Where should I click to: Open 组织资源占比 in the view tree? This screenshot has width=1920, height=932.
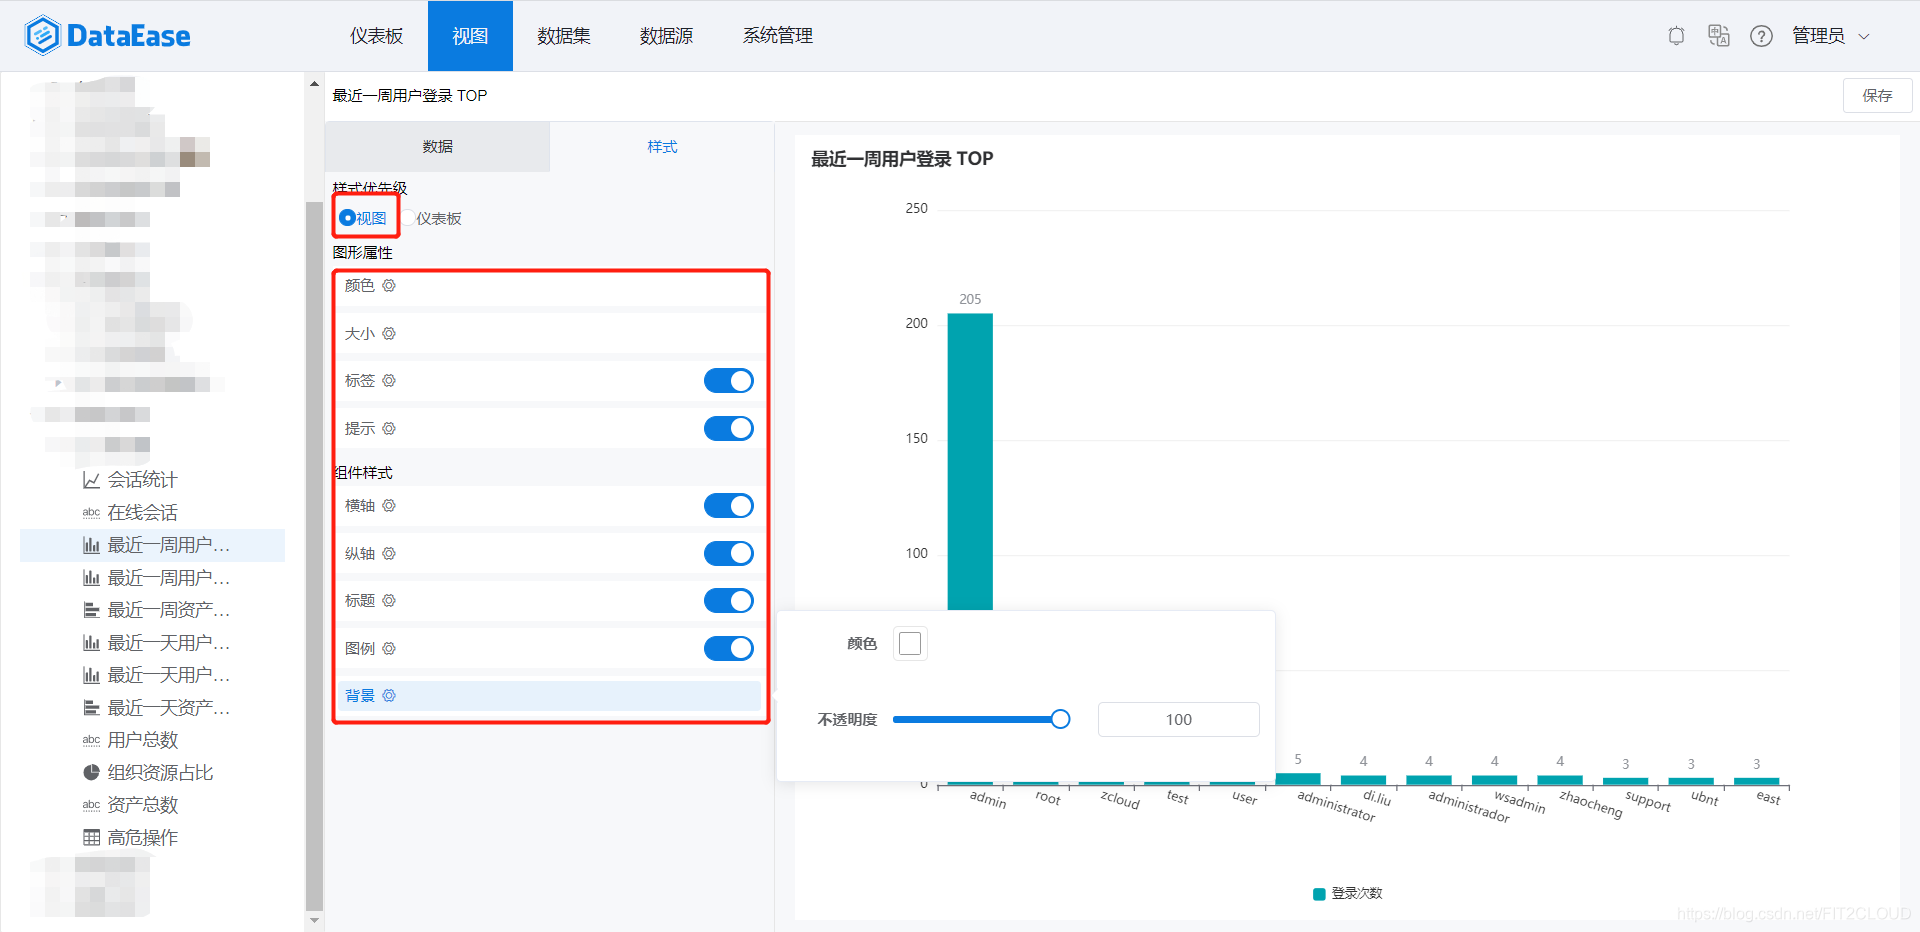click(160, 773)
